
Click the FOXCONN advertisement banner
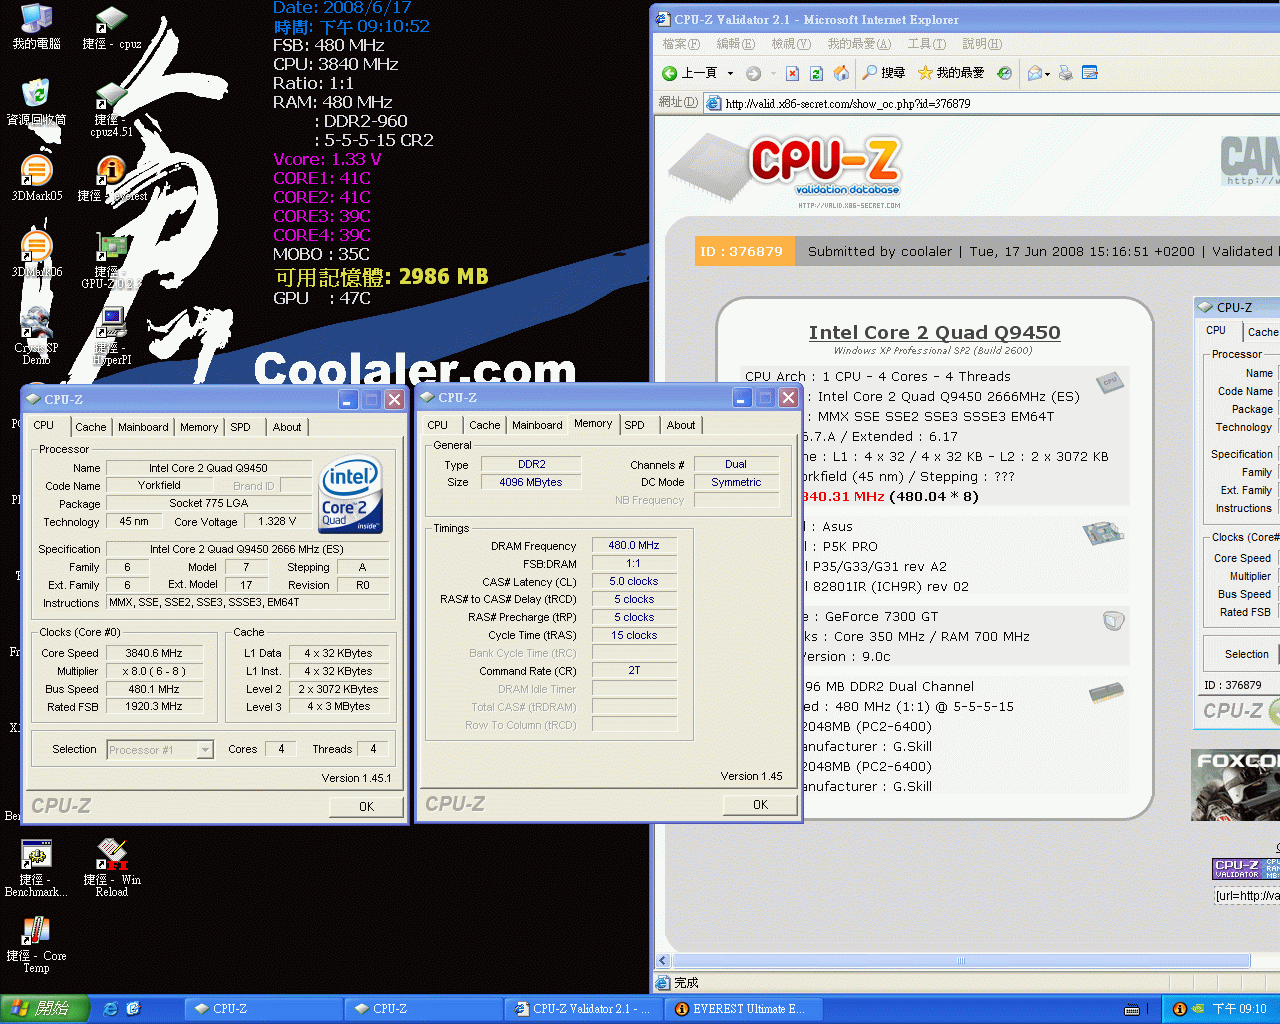1235,786
